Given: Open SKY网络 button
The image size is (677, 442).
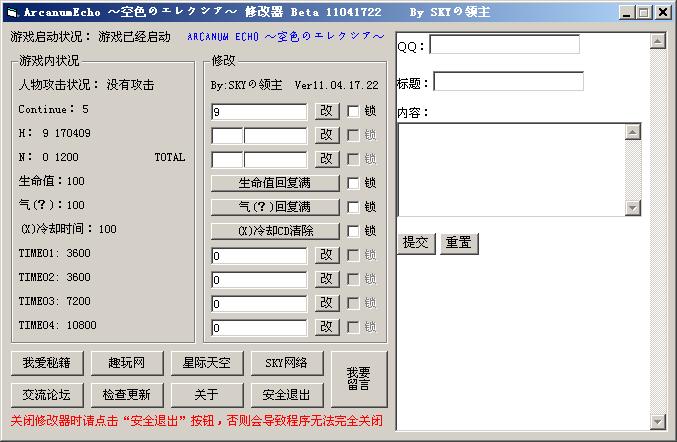Looking at the screenshot, I should coord(286,362).
